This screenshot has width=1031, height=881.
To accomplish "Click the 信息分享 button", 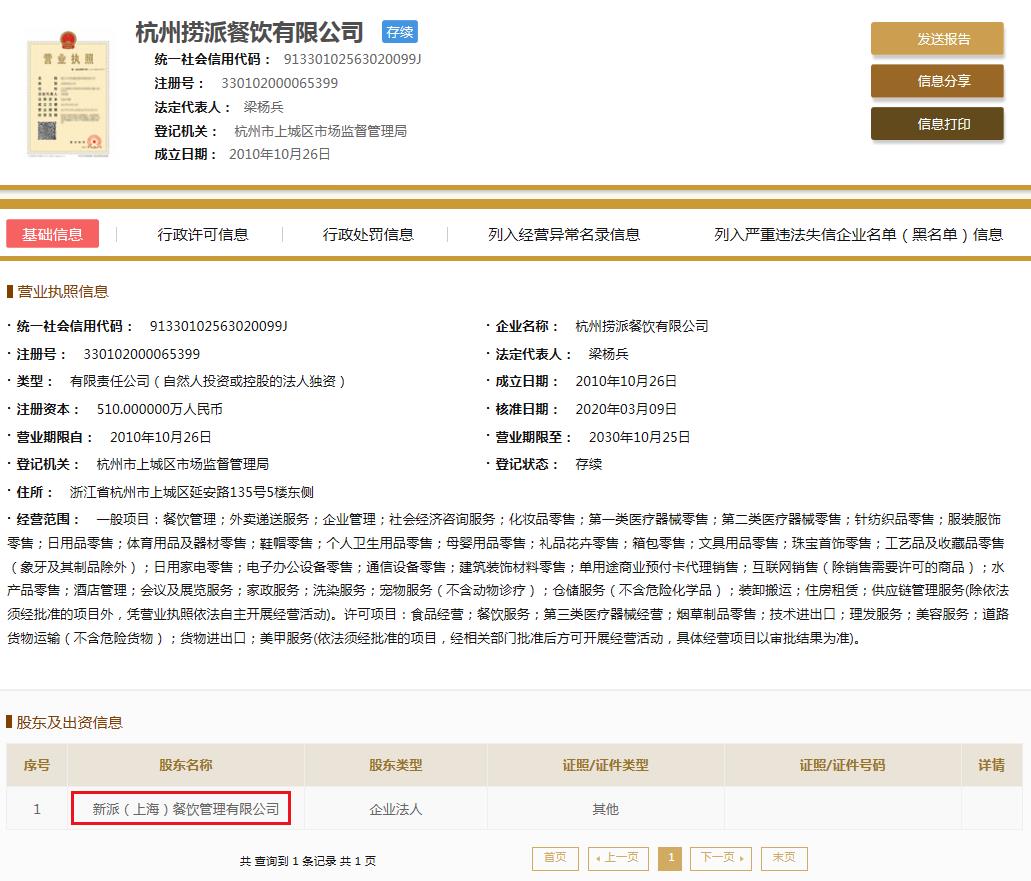I will point(937,81).
